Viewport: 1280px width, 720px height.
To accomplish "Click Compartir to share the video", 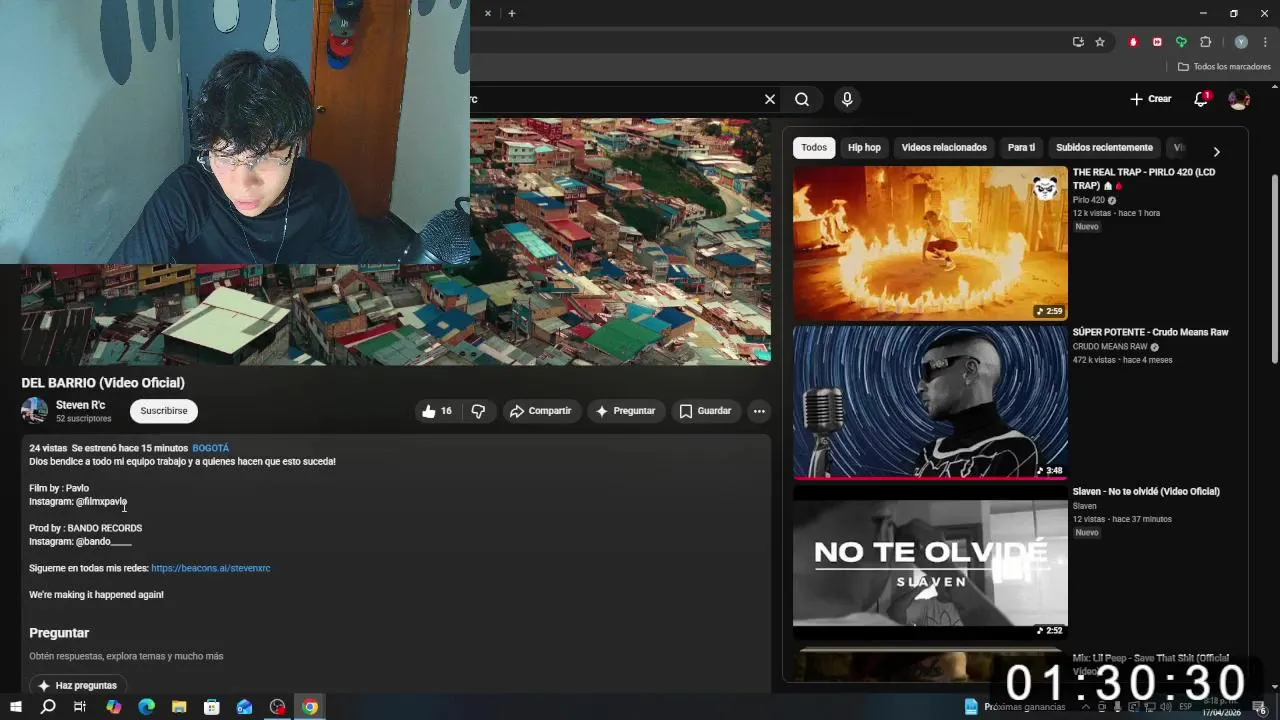I will coord(540,411).
